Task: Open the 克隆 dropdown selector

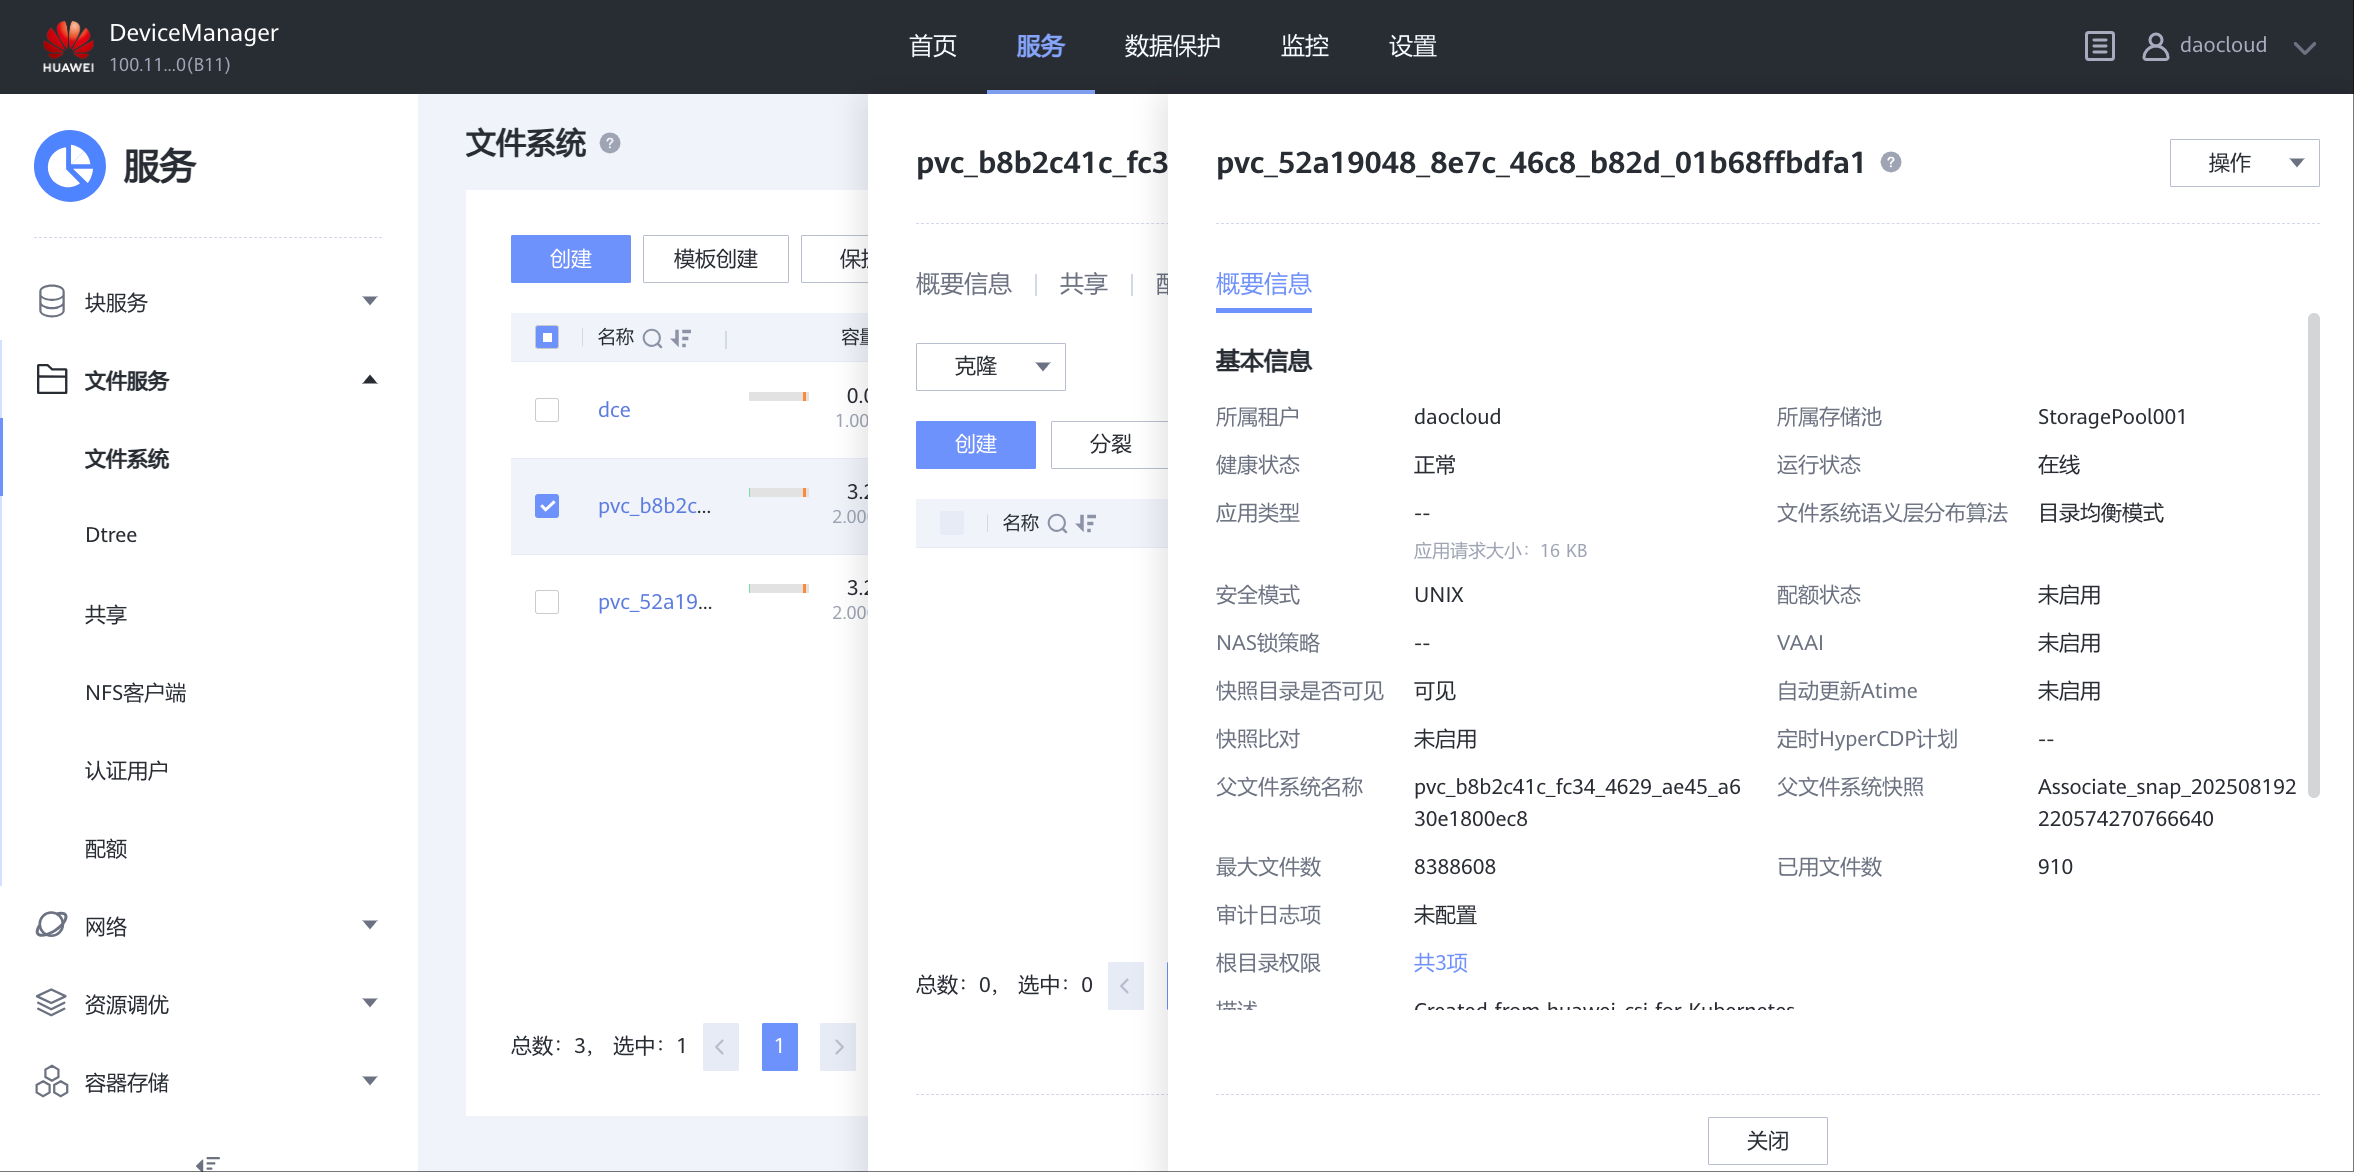Action: [990, 367]
